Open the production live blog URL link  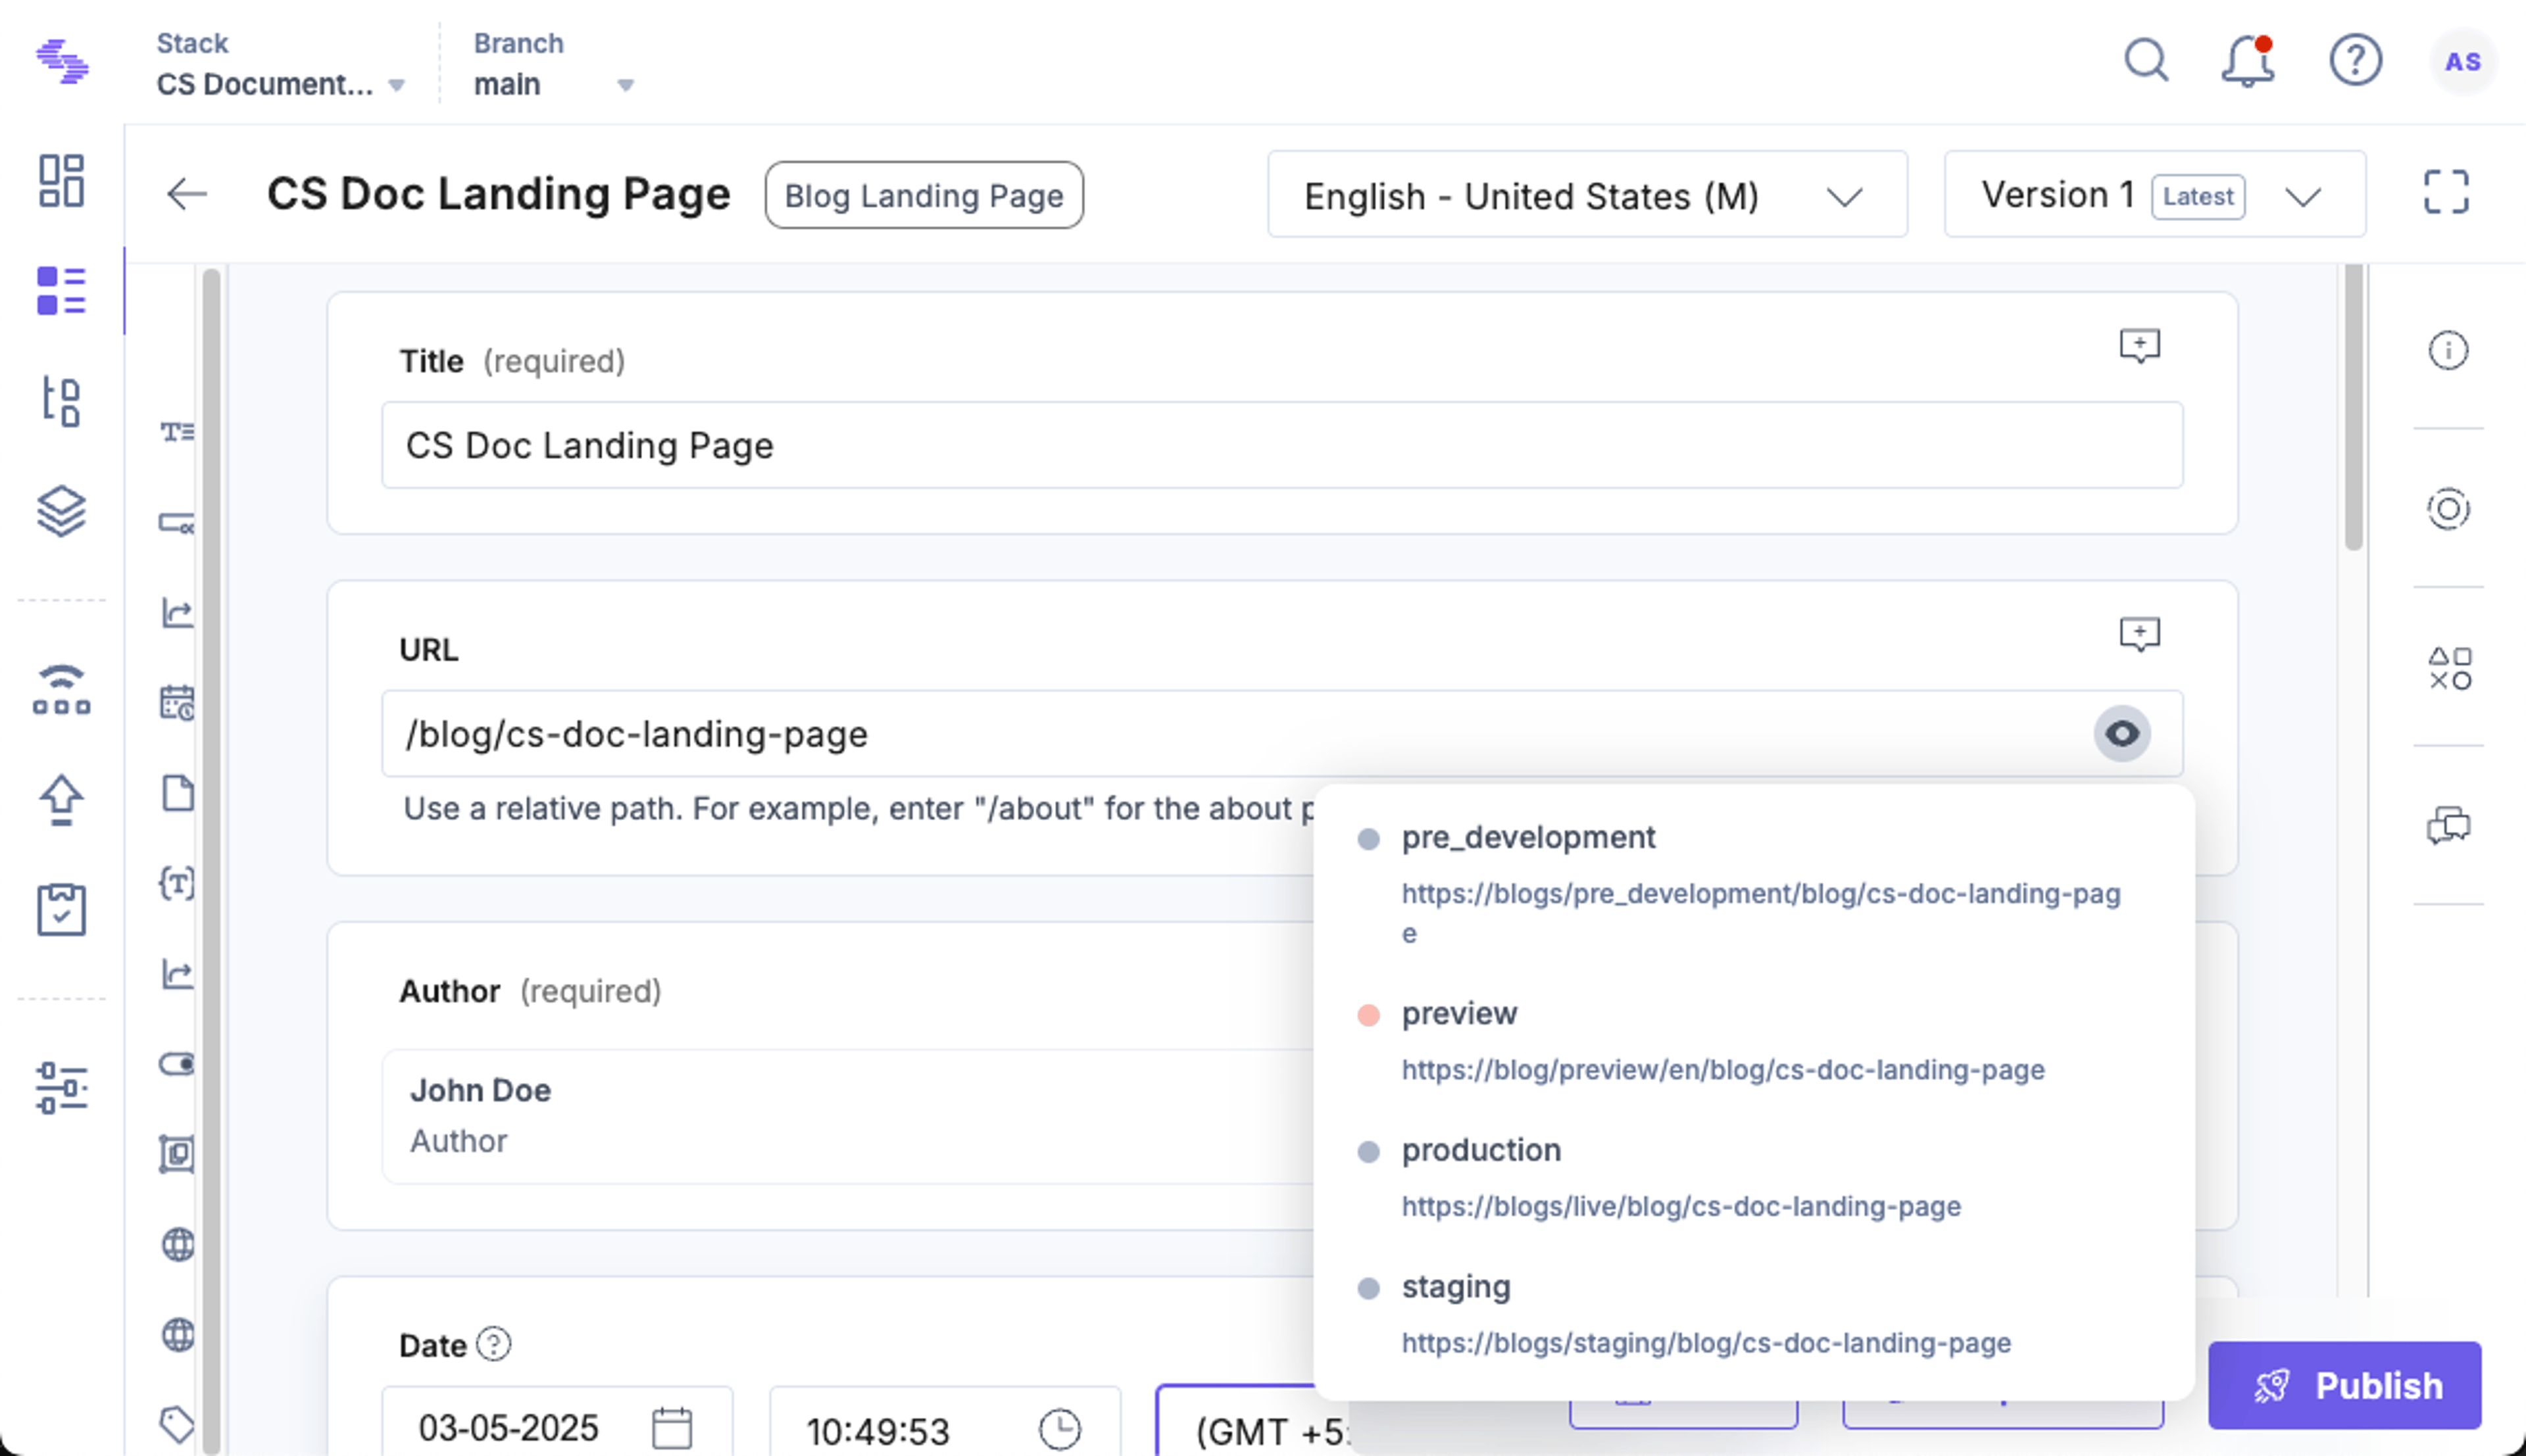tap(1681, 1206)
